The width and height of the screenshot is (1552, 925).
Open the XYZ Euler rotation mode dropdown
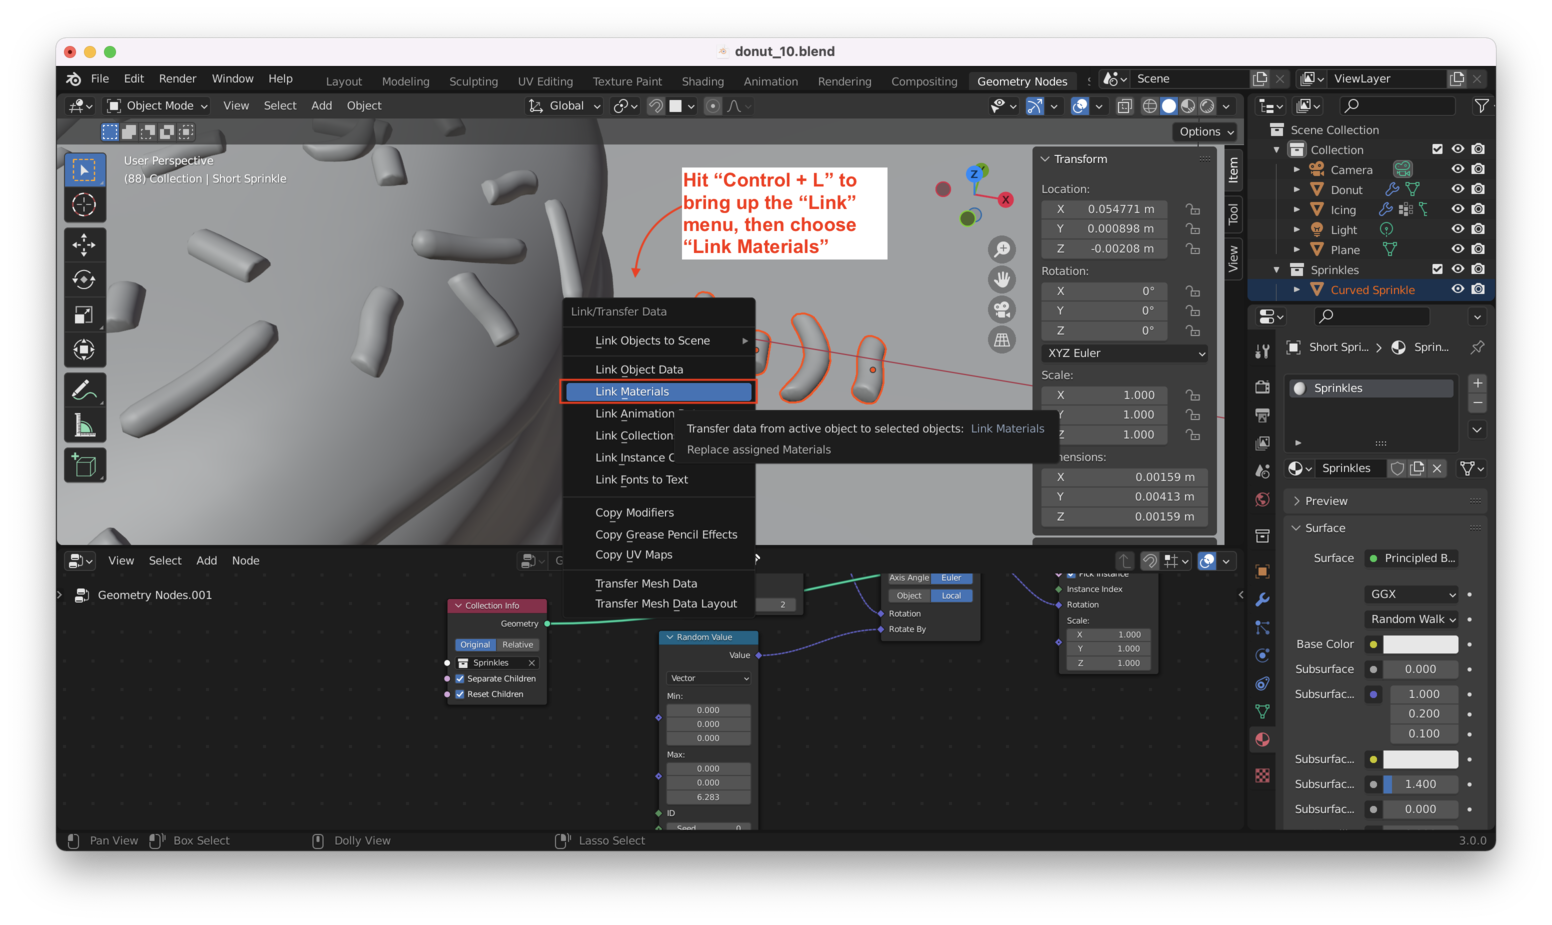click(x=1125, y=353)
